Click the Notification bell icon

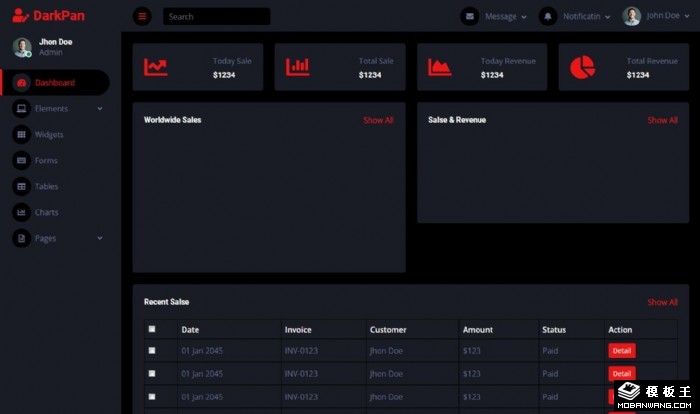tap(547, 16)
